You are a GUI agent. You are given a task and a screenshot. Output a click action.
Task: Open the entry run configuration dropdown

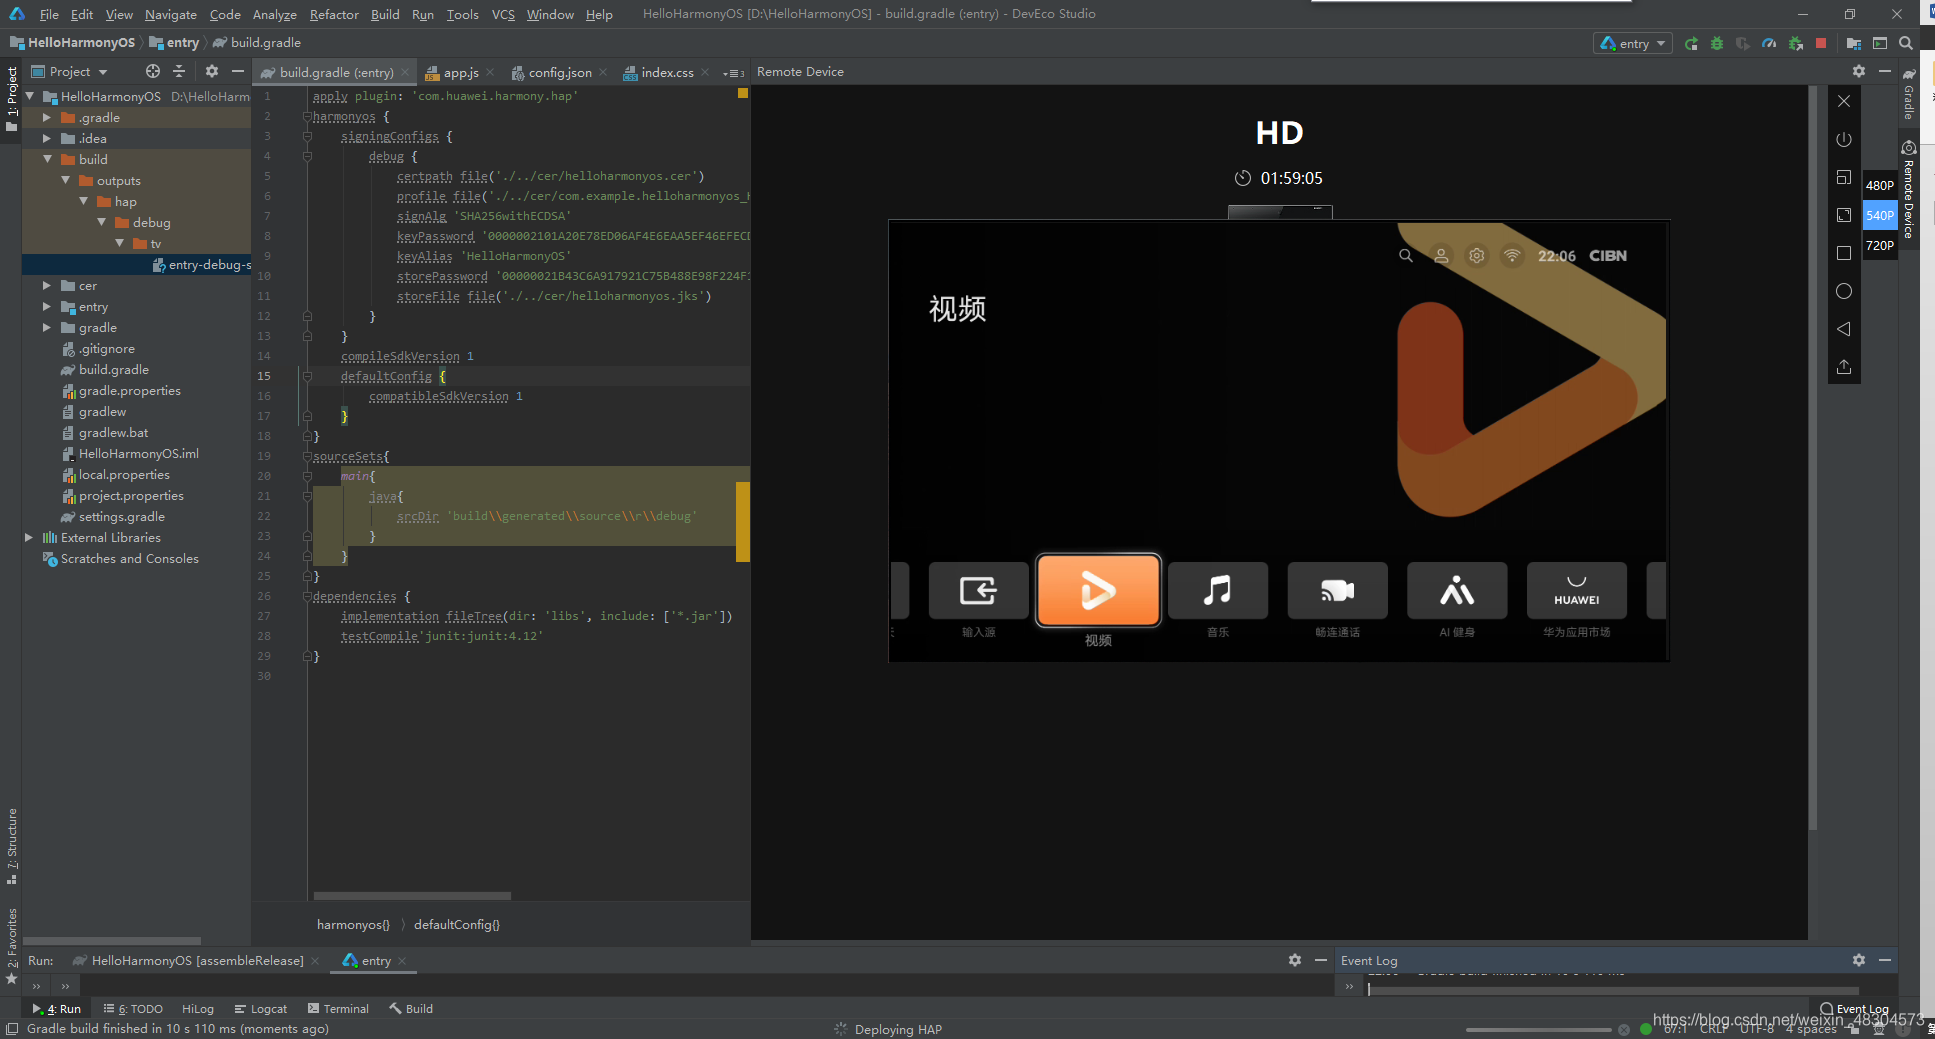[x=1633, y=44]
